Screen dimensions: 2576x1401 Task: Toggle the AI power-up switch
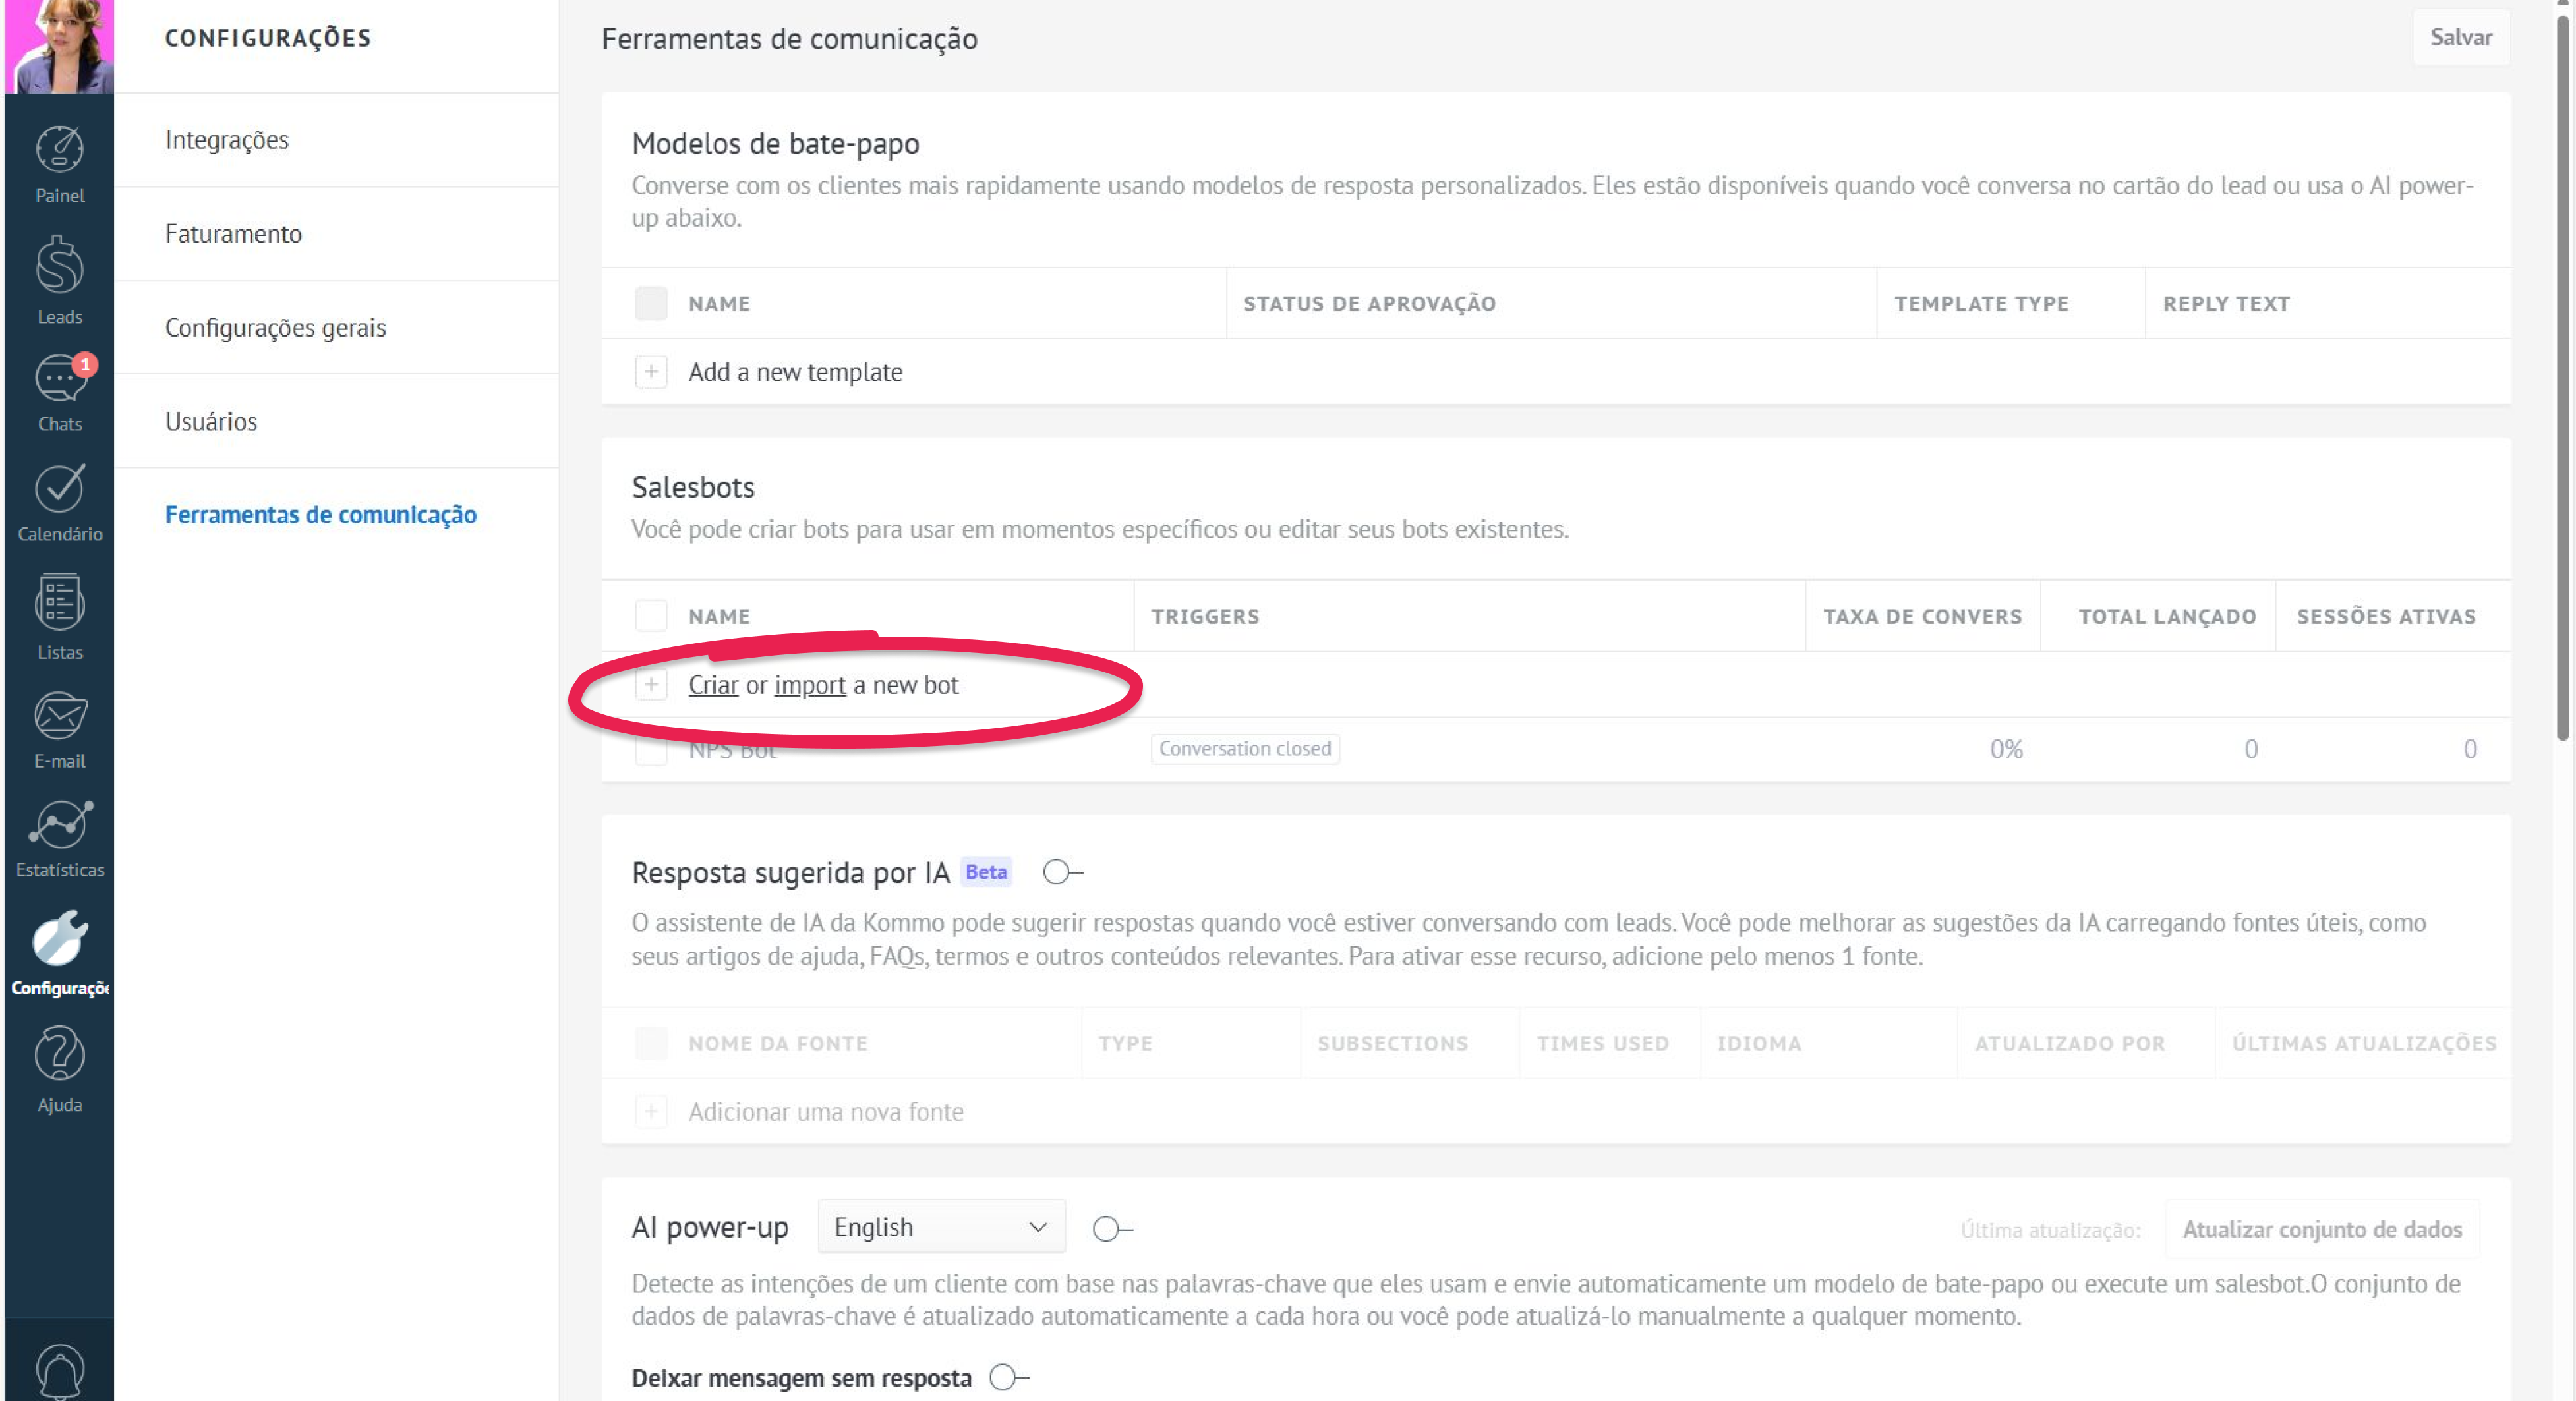tap(1111, 1228)
